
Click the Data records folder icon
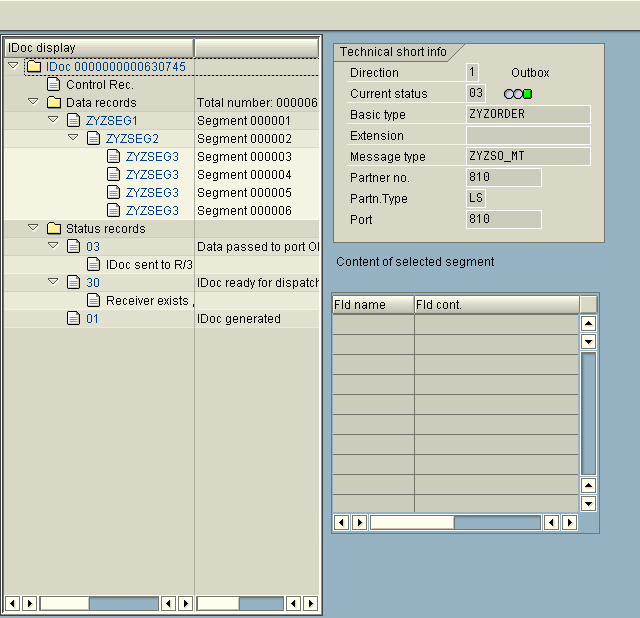[x=53, y=103]
